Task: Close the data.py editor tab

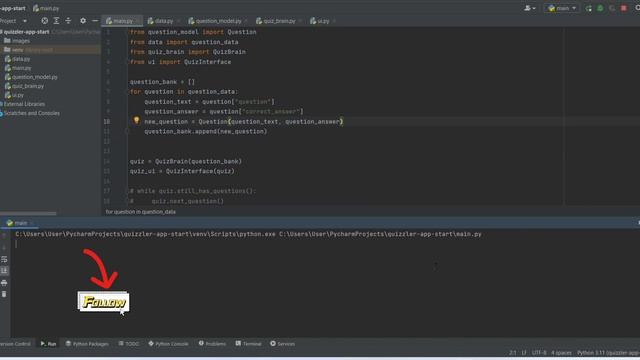Action: (179, 21)
